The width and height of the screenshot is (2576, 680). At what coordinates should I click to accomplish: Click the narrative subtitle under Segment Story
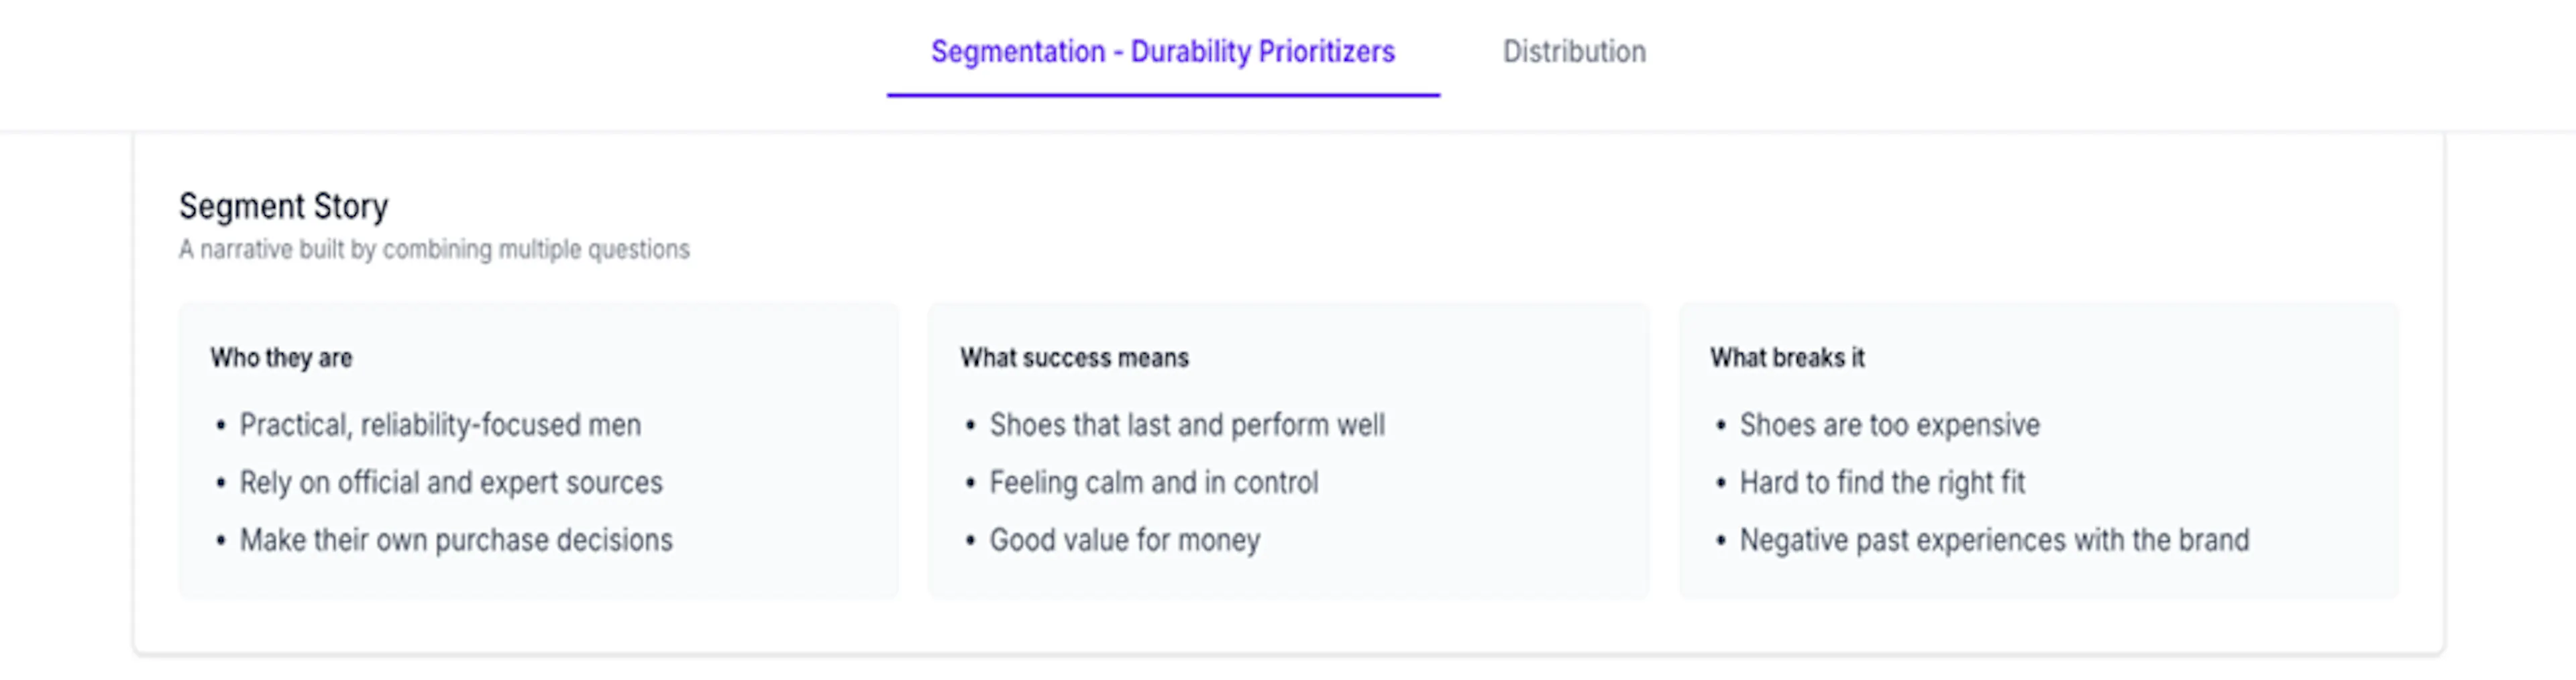(x=434, y=249)
